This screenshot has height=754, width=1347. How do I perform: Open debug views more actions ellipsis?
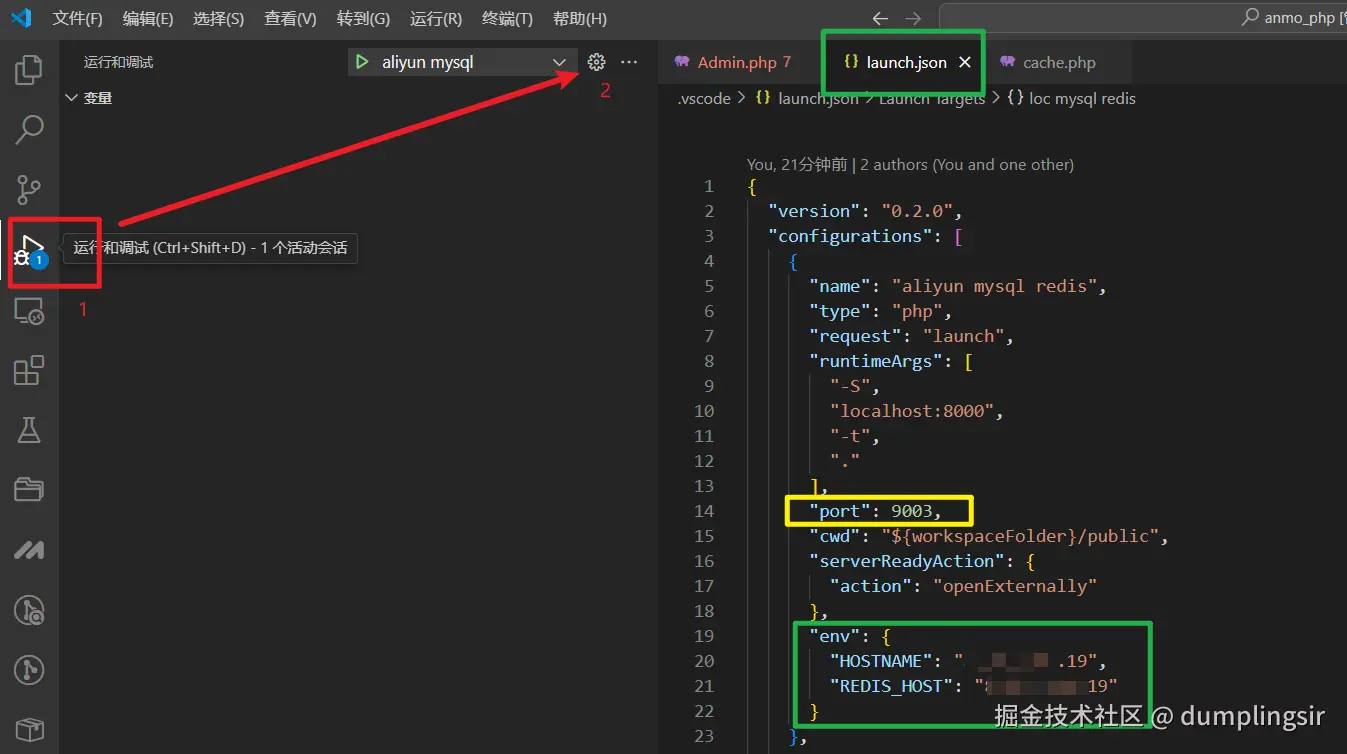[629, 62]
